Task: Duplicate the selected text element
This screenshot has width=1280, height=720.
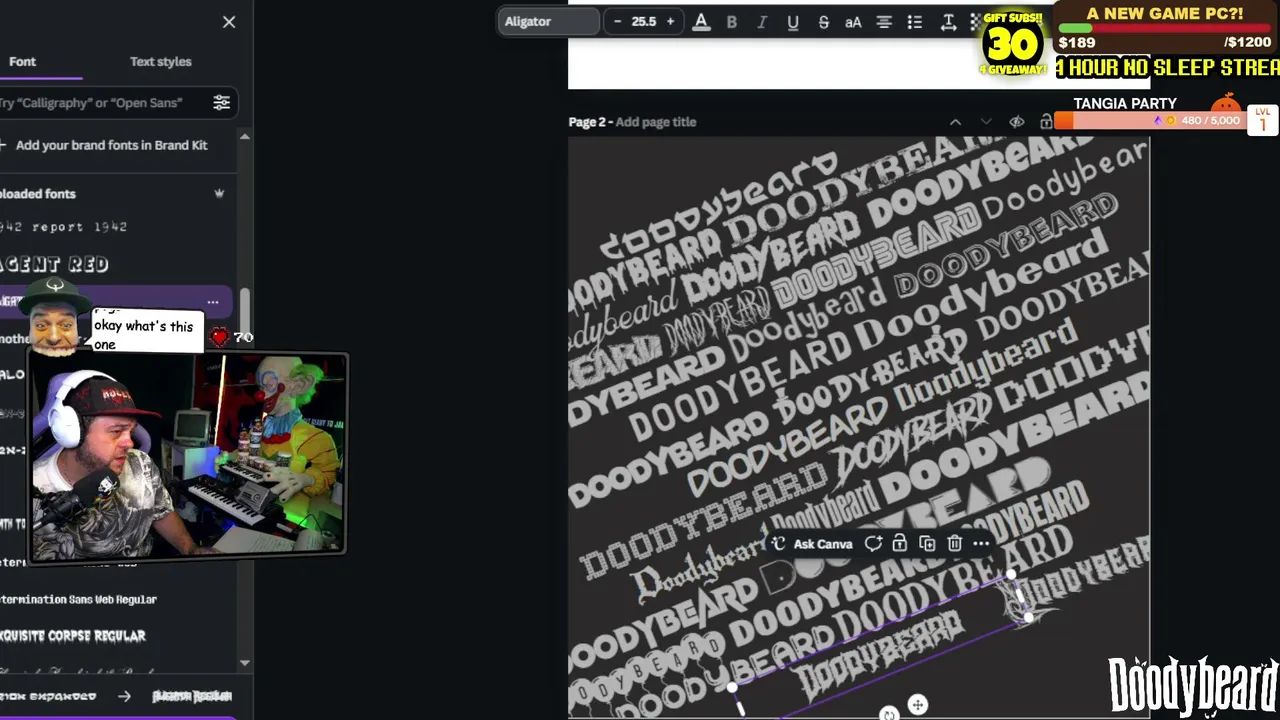Action: click(x=927, y=543)
